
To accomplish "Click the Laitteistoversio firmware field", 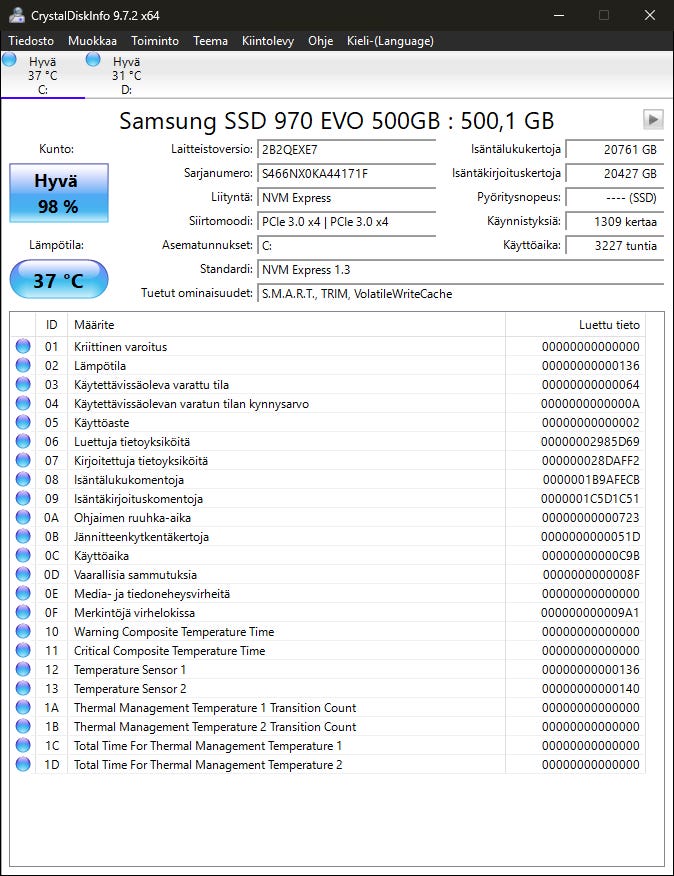I will (x=346, y=149).
